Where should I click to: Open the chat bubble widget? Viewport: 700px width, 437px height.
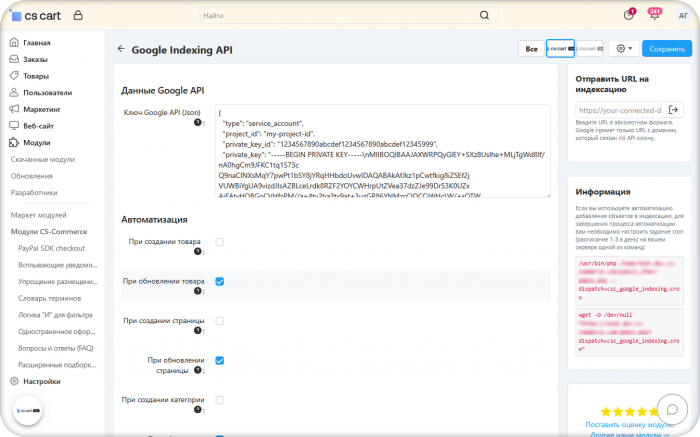[x=672, y=409]
